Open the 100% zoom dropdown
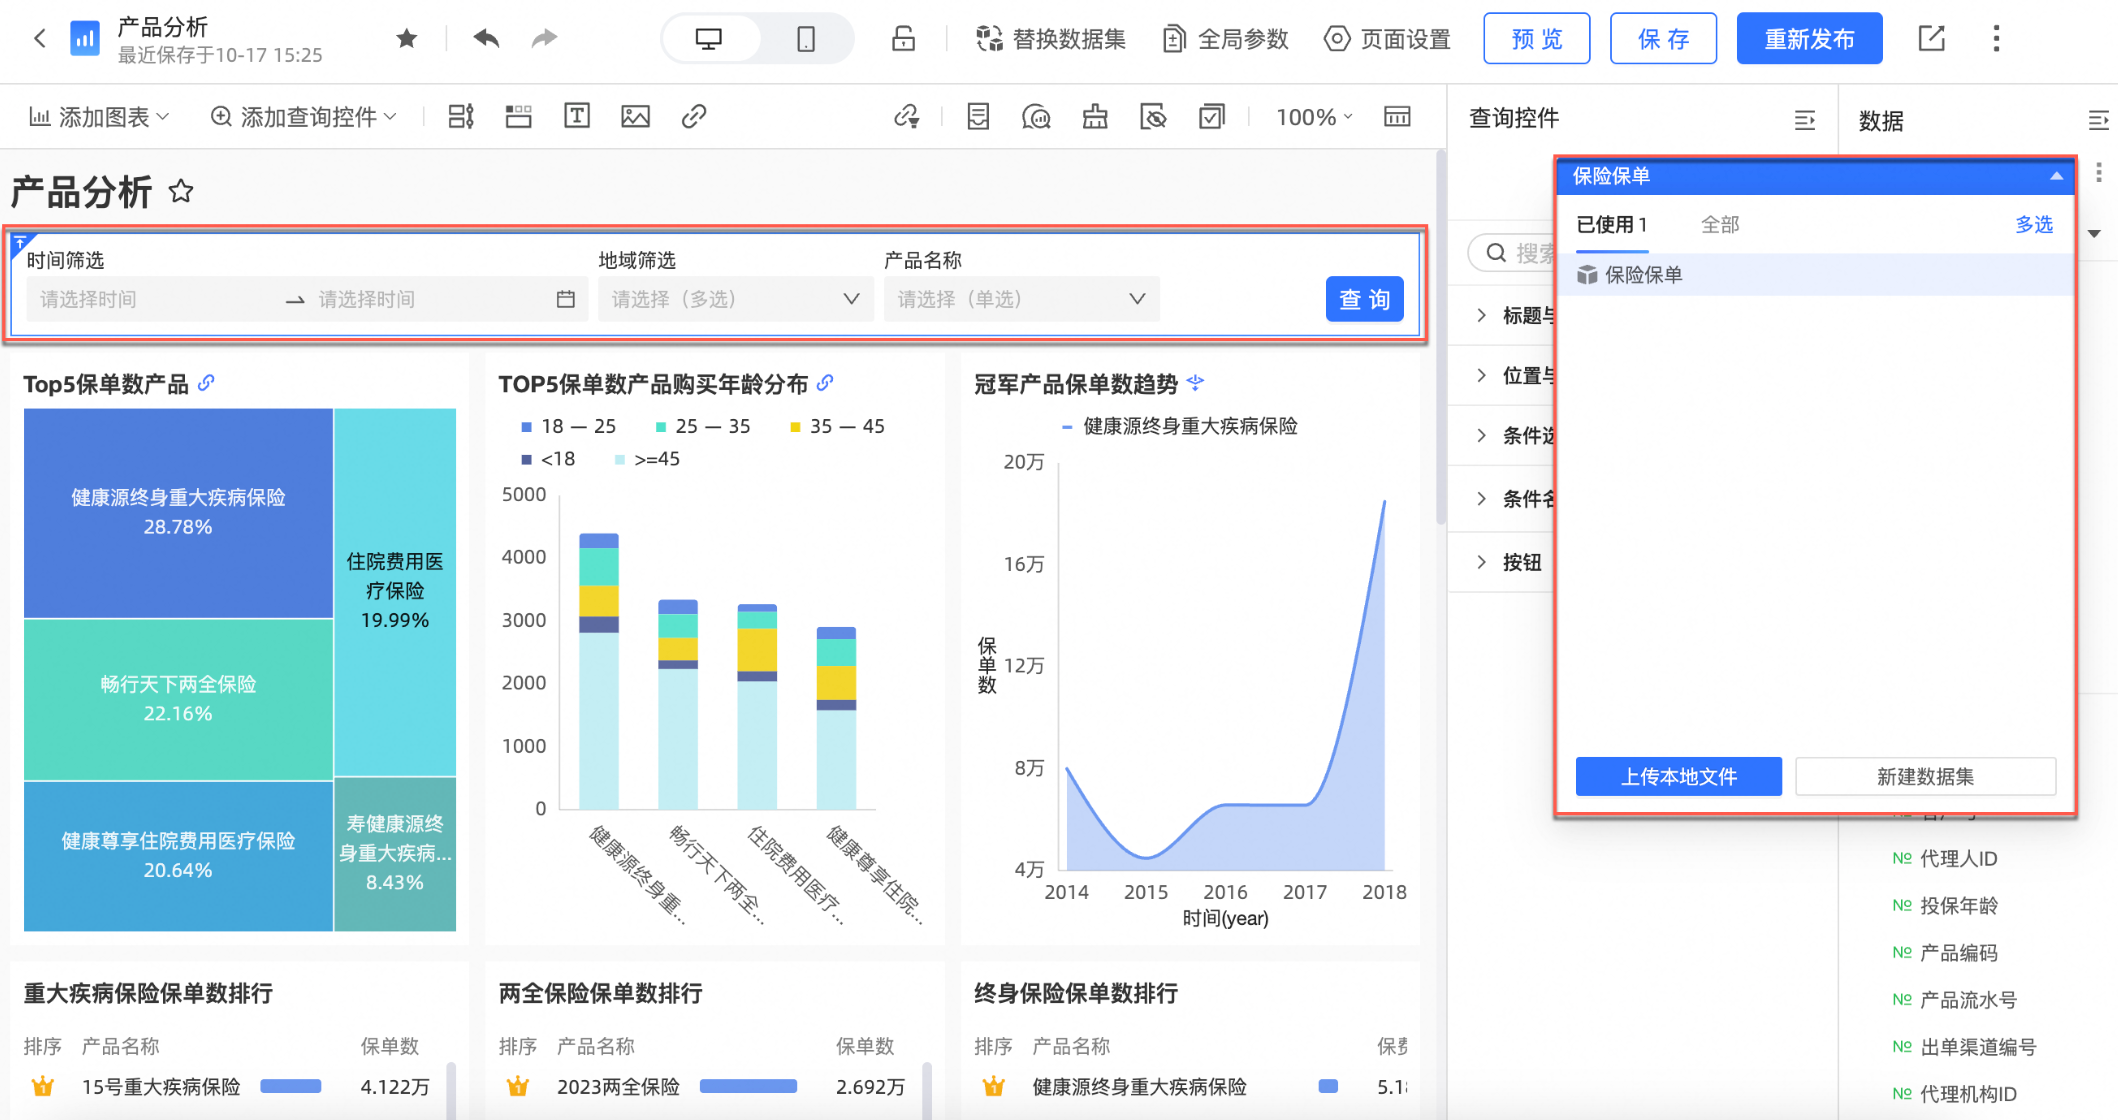The image size is (2118, 1120). coord(1314,117)
